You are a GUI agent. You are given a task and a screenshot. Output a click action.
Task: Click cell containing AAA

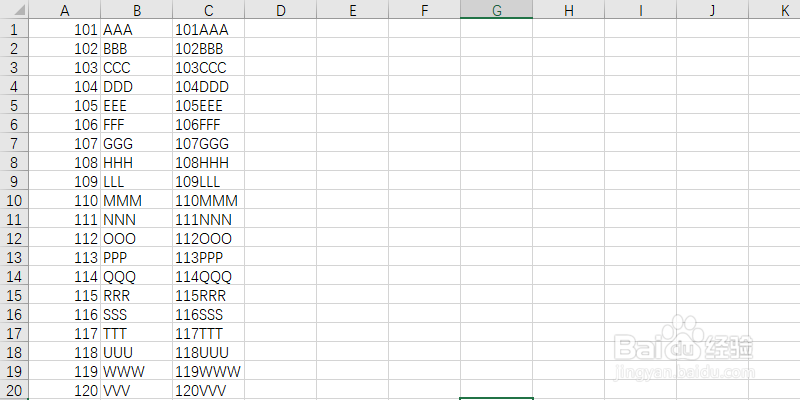click(x=137, y=29)
